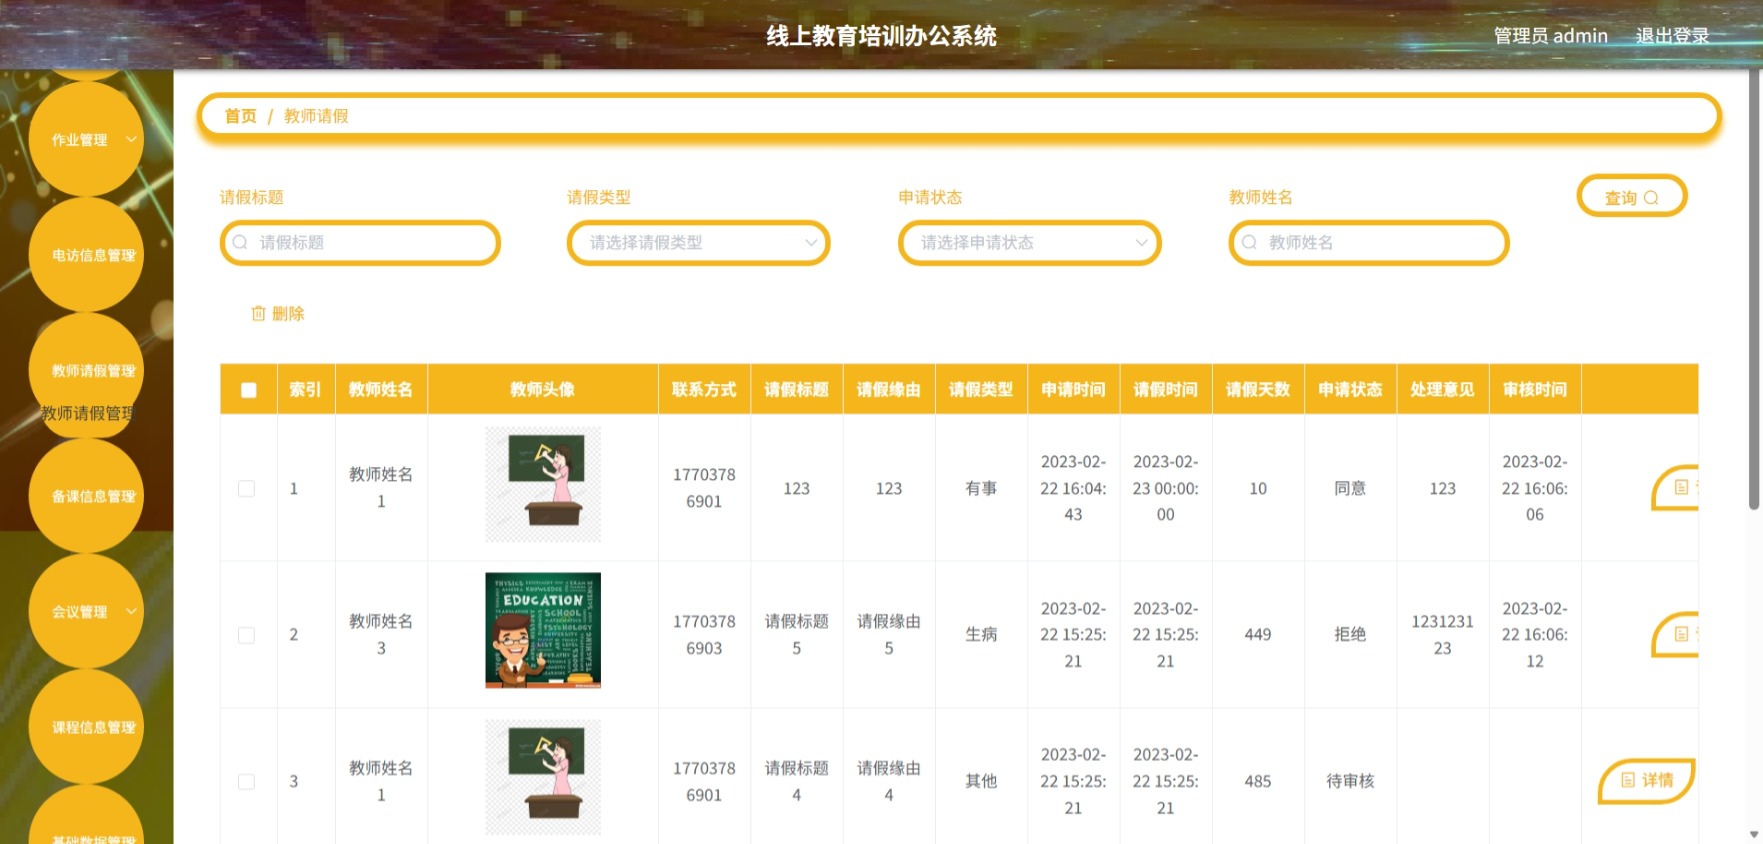
Task: Click 生病 leave type cell
Action: click(x=981, y=634)
